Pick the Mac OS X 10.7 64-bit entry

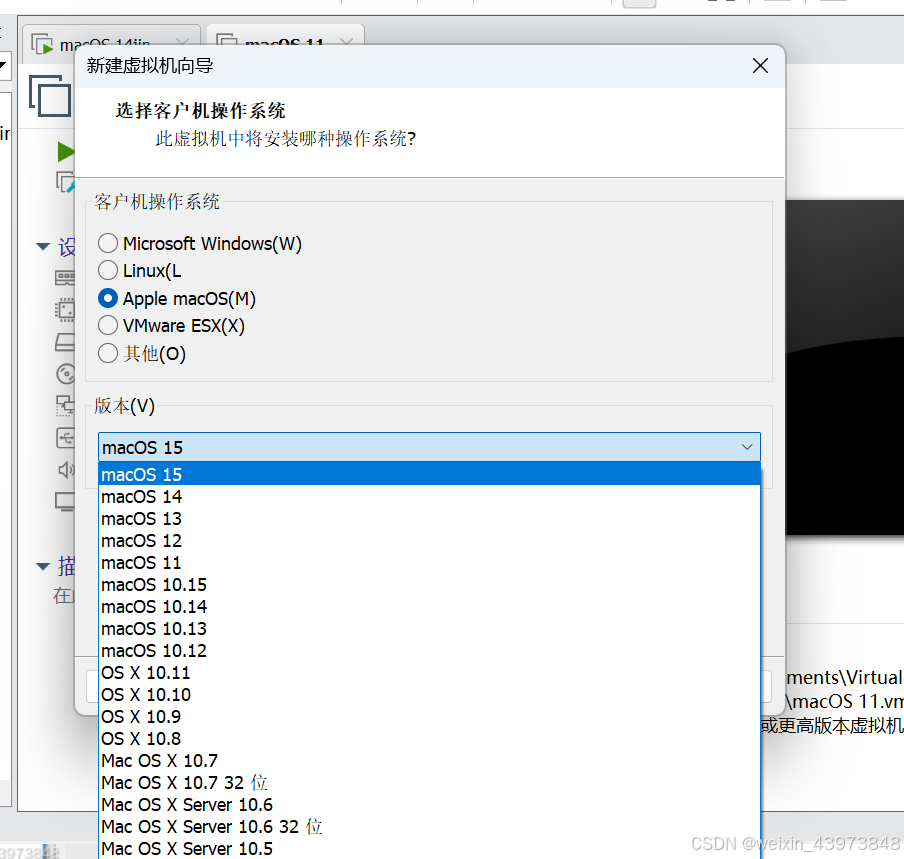[x=430, y=760]
